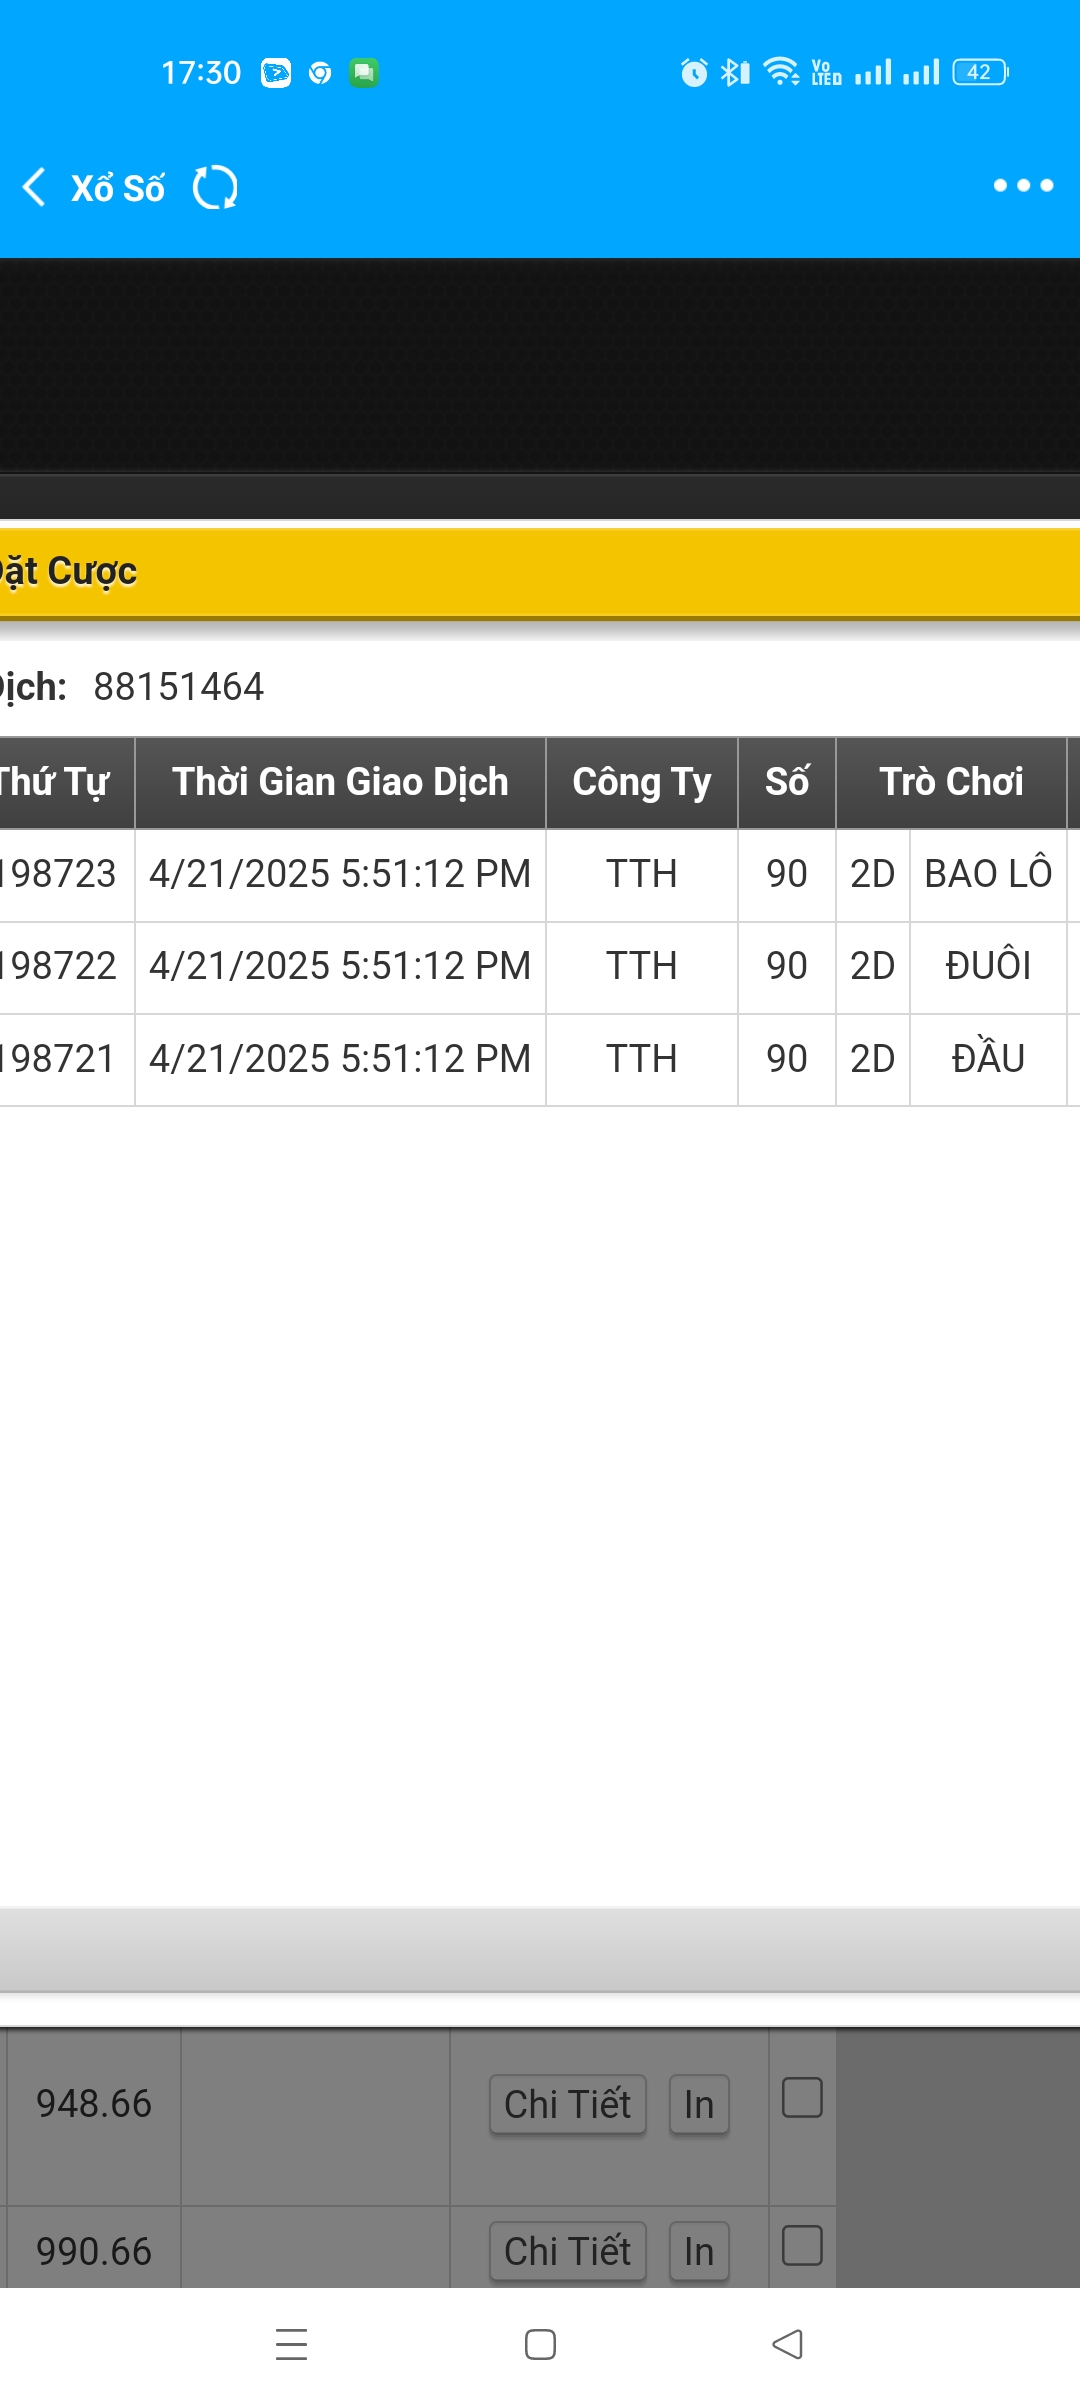Select the Thời Gian Giao Dịch column header
The height and width of the screenshot is (2400, 1080).
click(340, 783)
